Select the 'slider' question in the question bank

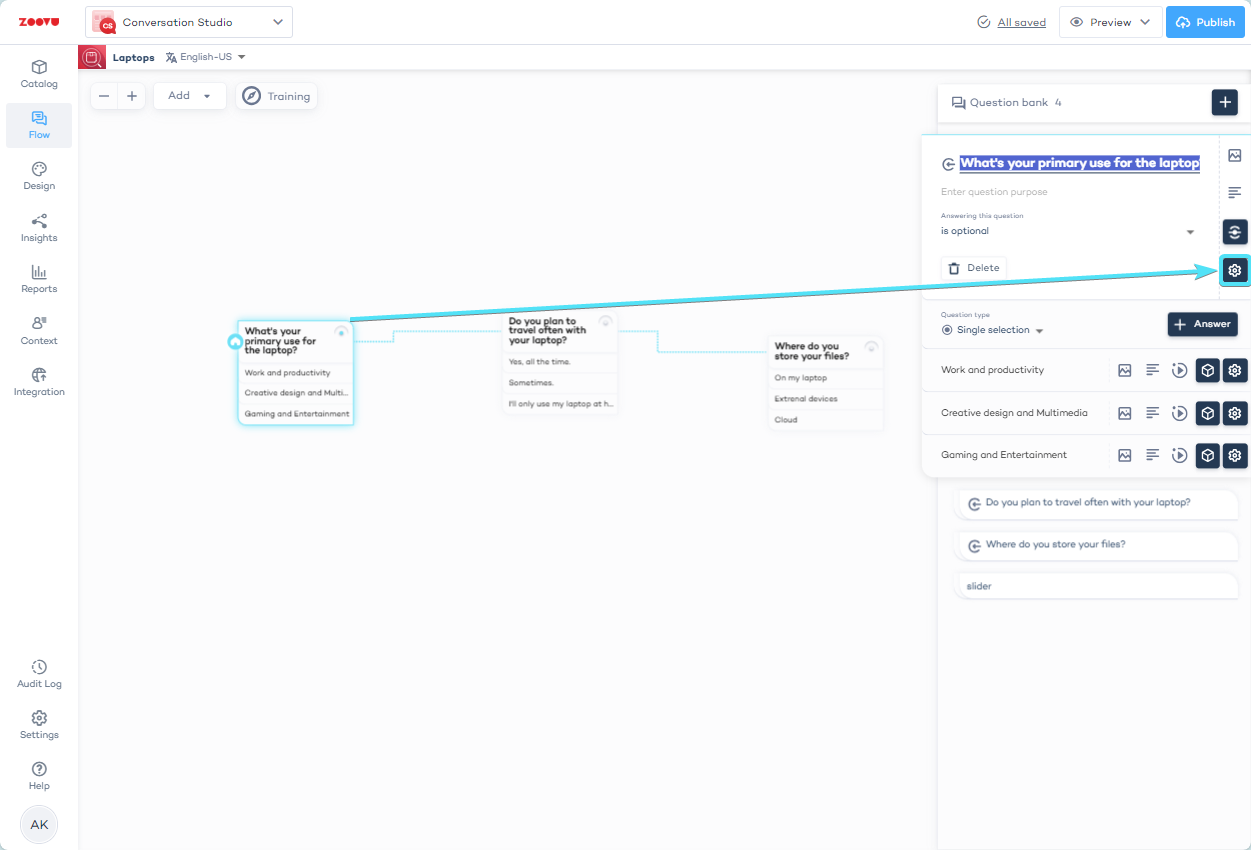coord(1096,586)
